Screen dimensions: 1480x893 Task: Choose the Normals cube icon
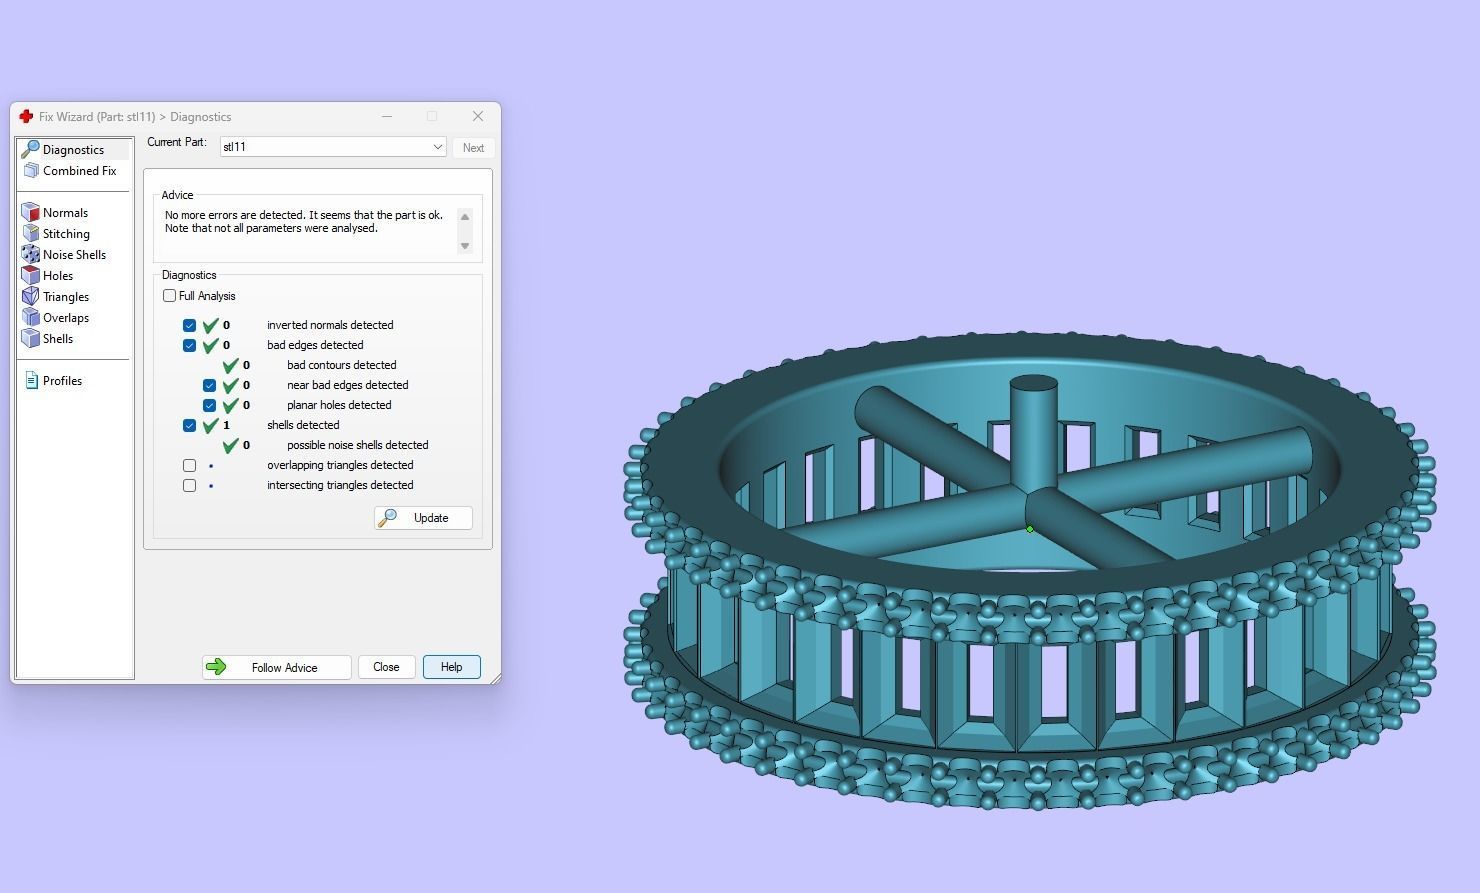point(31,213)
